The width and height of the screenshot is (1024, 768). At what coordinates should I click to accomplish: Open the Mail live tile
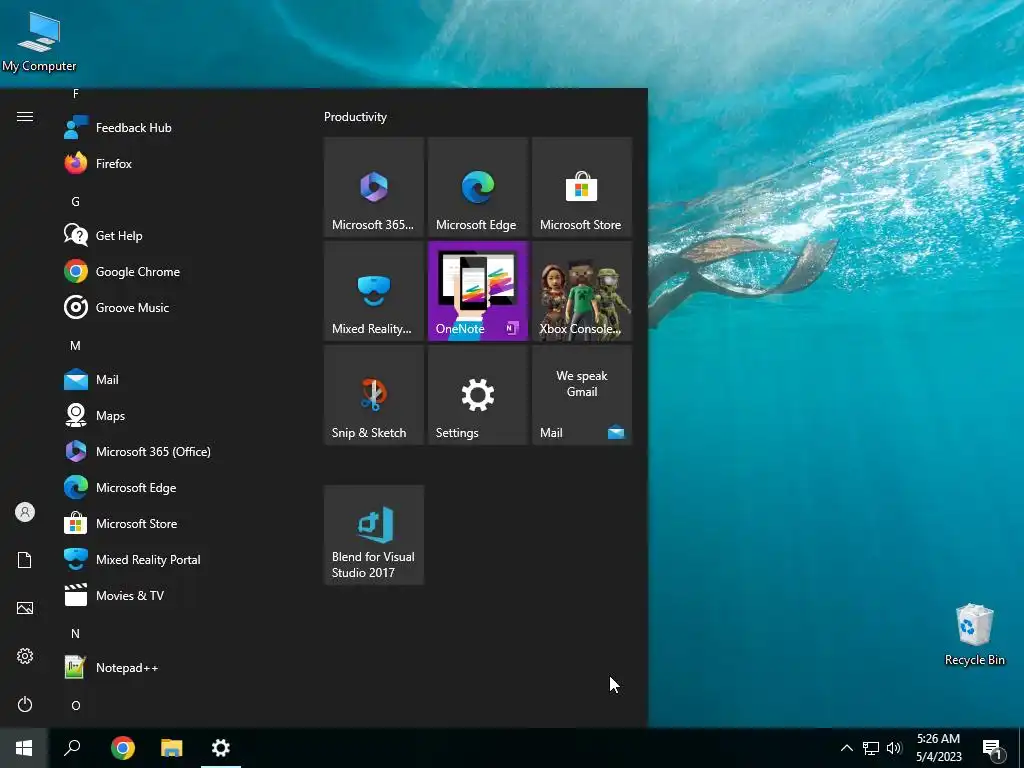pos(582,395)
